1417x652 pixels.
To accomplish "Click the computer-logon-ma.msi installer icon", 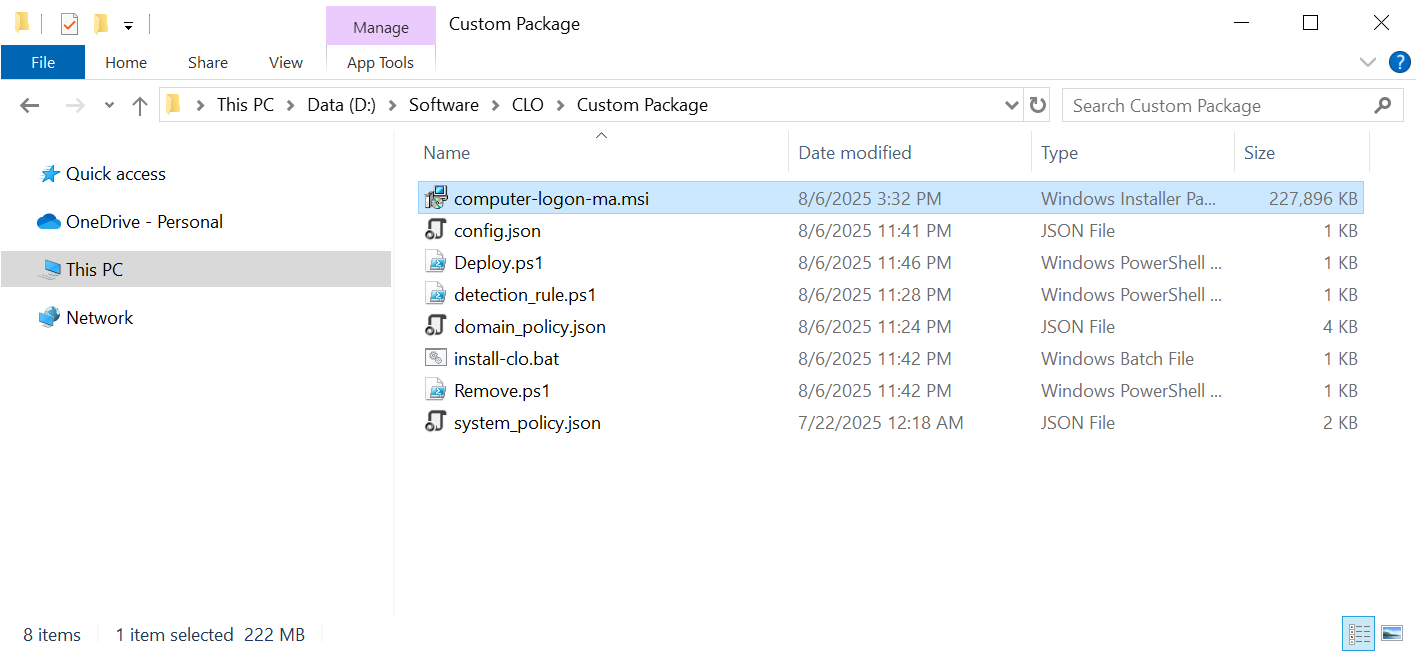I will pos(435,199).
